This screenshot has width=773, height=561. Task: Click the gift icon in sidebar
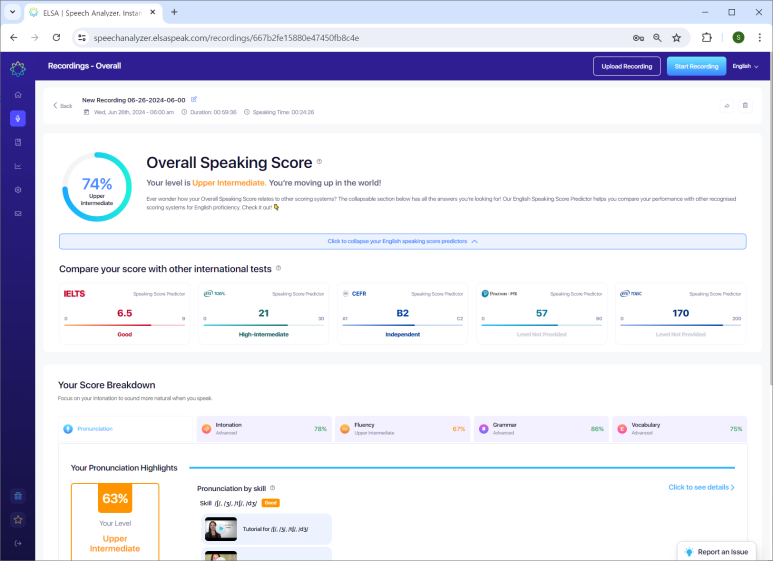tap(18, 496)
